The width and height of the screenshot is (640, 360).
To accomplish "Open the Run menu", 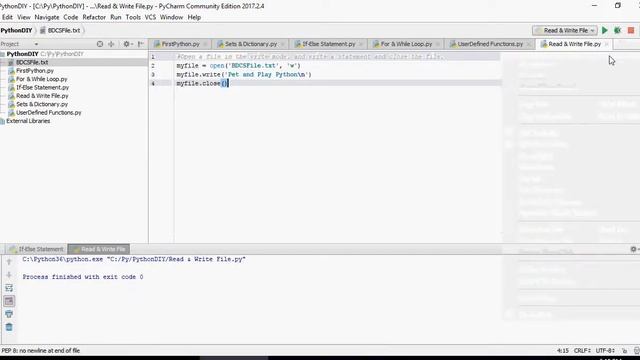I will (116, 17).
